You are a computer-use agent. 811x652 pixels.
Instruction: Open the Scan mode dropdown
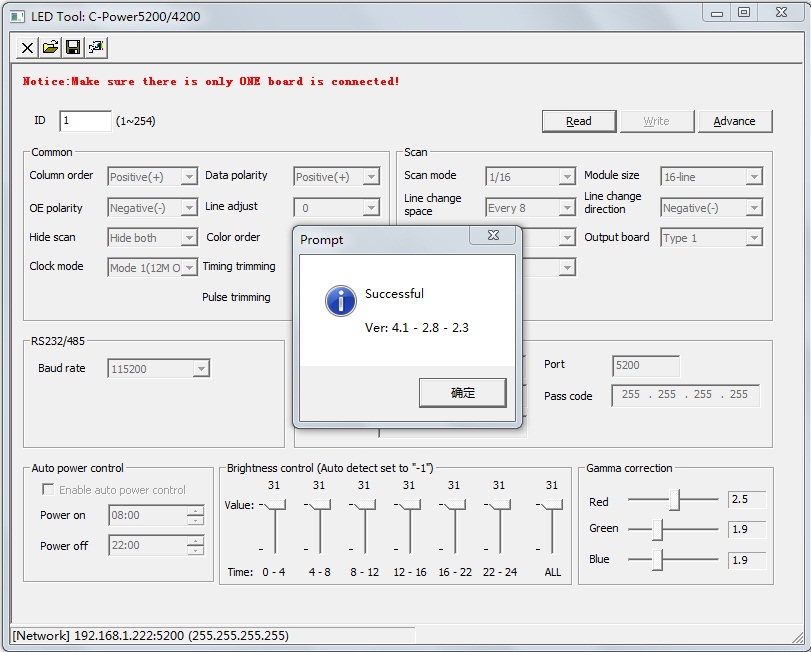[566, 177]
